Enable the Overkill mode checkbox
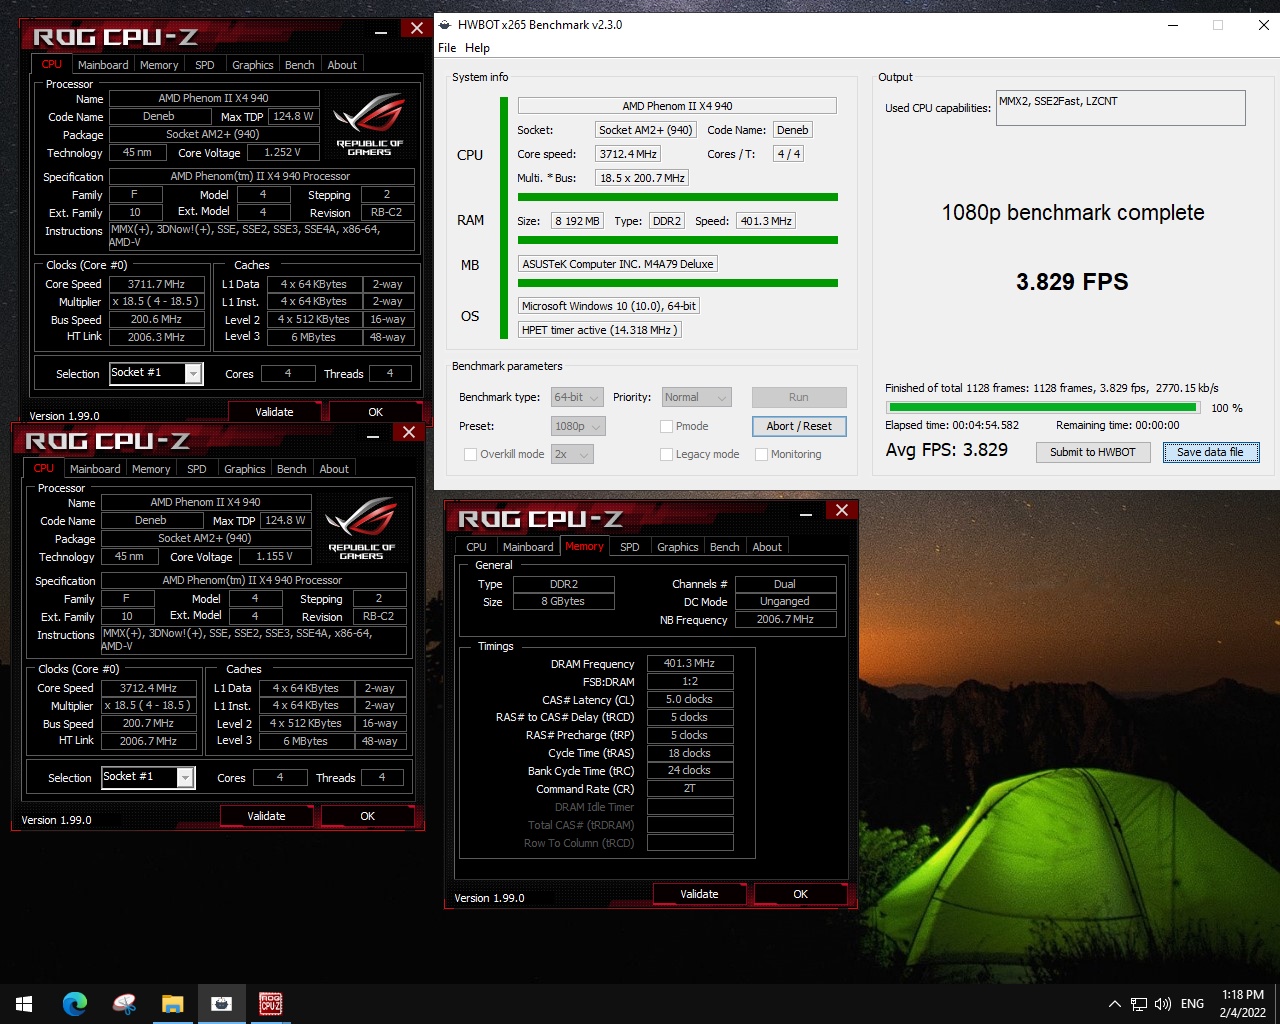Image resolution: width=1280 pixels, height=1024 pixels. point(470,454)
